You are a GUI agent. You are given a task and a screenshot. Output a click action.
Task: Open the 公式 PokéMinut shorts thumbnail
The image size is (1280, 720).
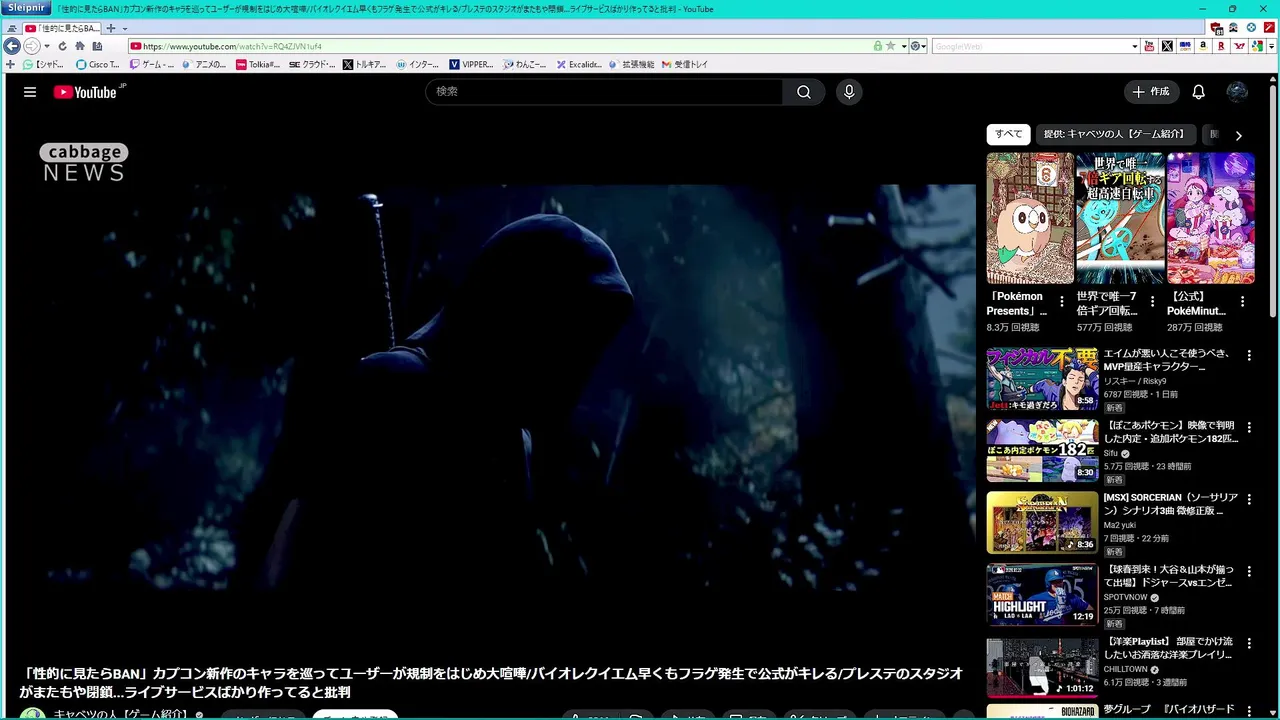(1210, 218)
